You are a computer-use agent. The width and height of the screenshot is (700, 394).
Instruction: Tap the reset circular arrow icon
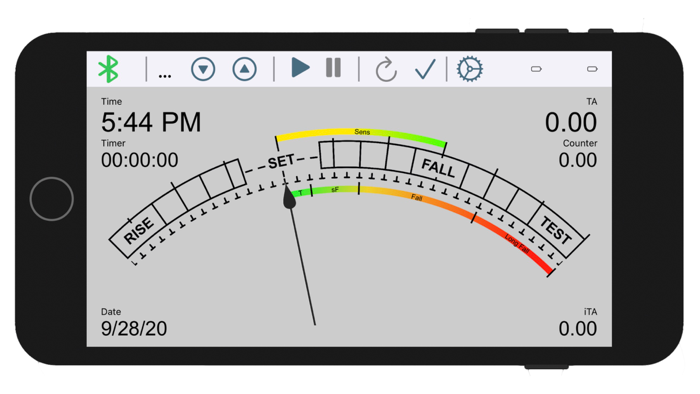pos(386,70)
